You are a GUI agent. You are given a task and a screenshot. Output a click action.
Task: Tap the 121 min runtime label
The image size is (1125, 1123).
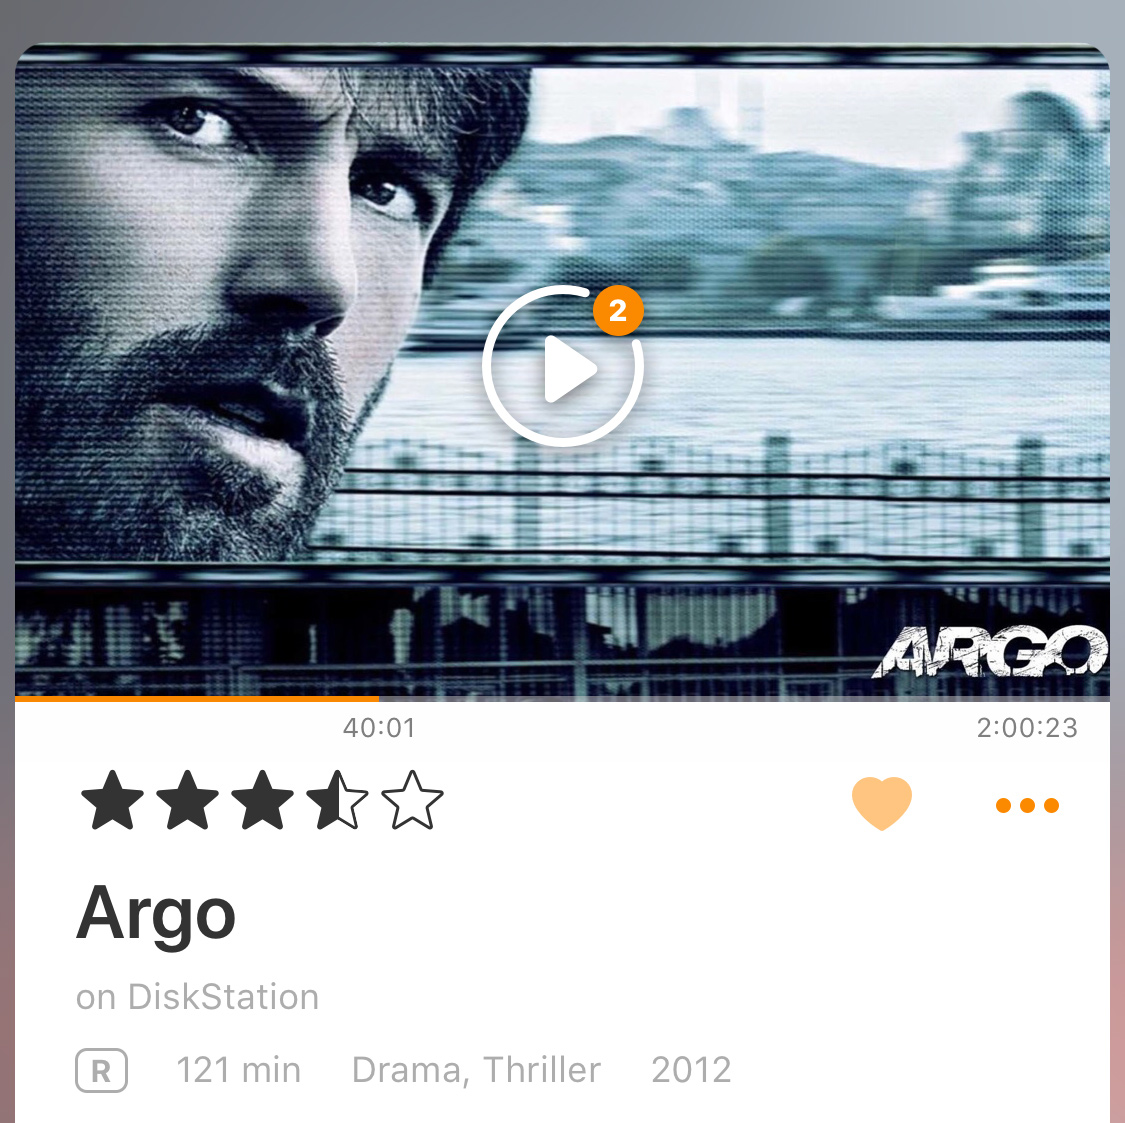pyautogui.click(x=238, y=1070)
